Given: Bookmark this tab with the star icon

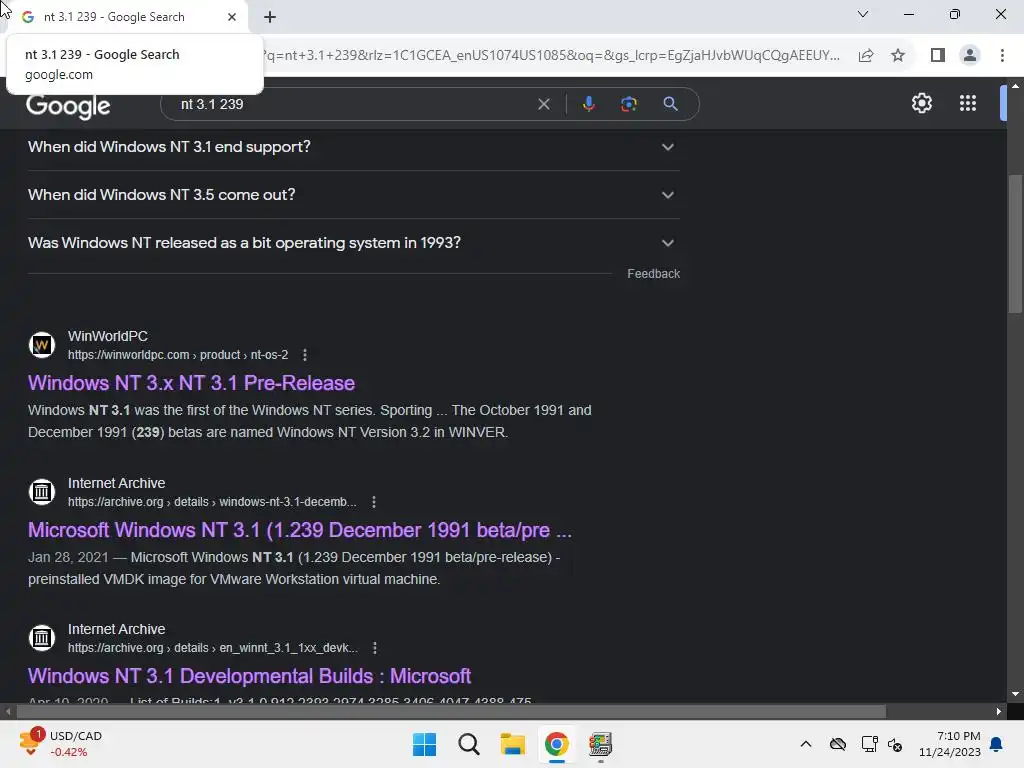Looking at the screenshot, I should pyautogui.click(x=898, y=56).
